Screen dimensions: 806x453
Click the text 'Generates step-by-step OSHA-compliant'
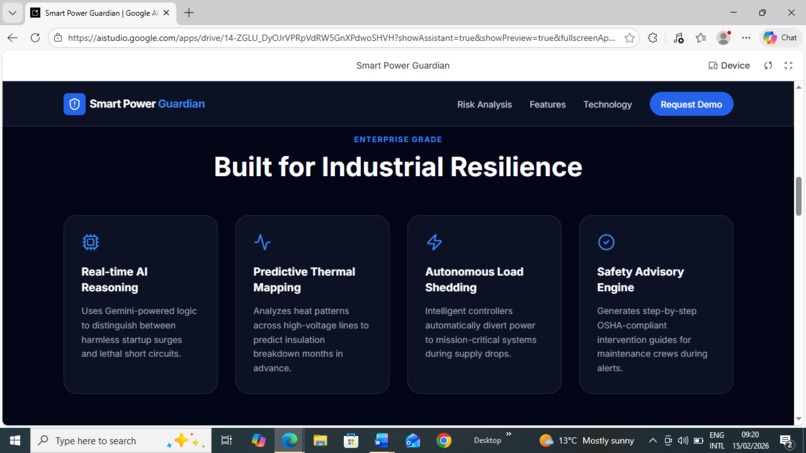[x=647, y=318]
